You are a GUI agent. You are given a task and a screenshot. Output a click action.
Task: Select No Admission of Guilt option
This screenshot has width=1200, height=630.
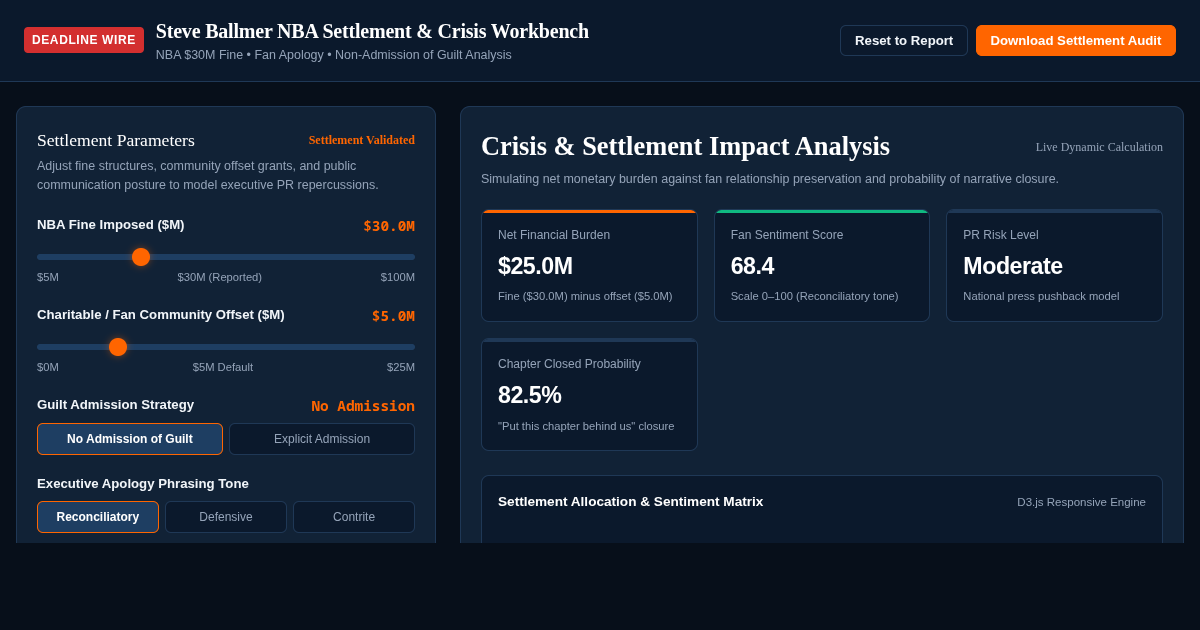130,439
